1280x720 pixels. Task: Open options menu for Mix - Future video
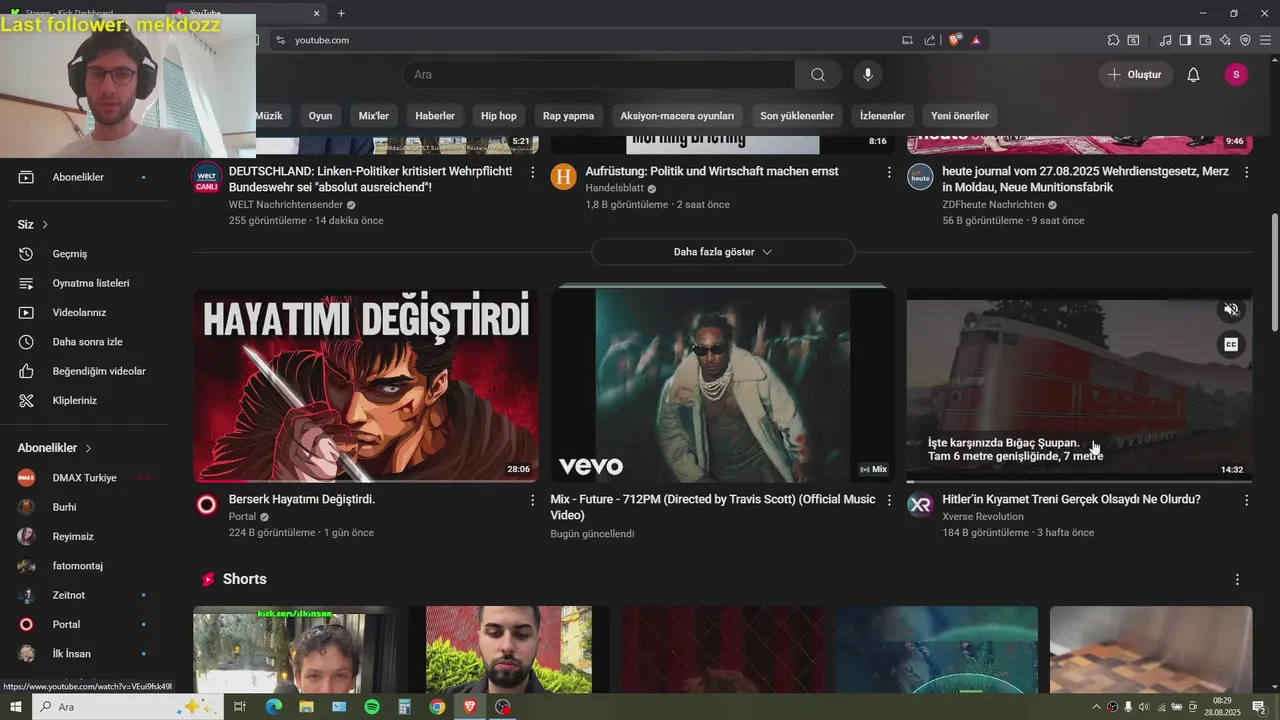point(889,500)
